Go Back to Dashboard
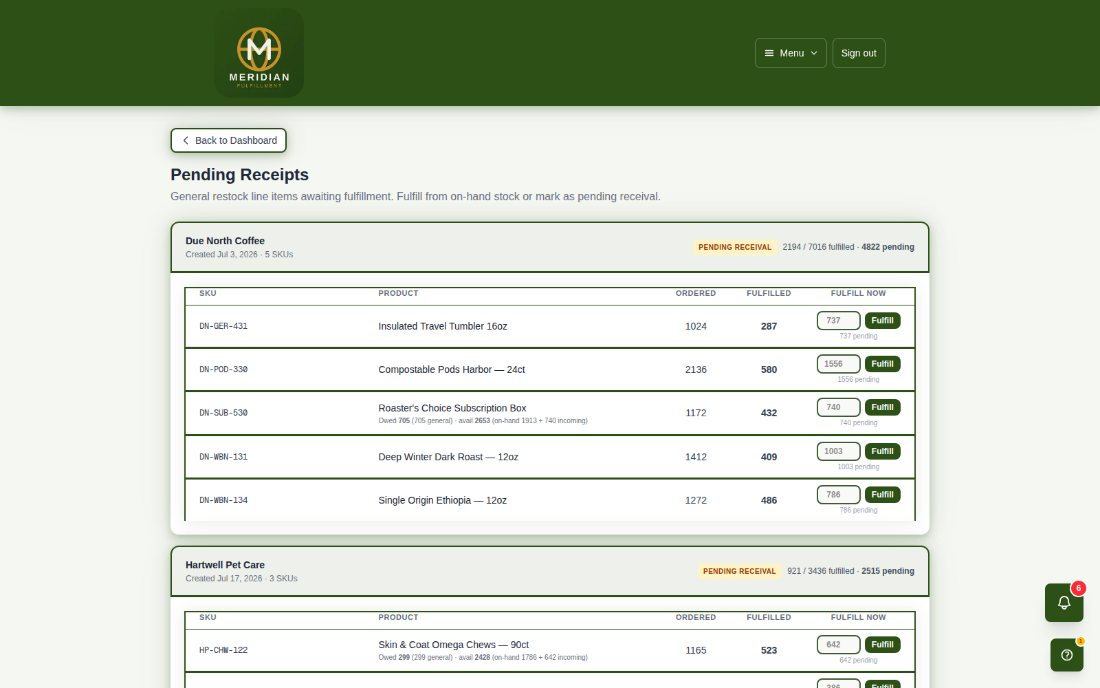Viewport: 1100px width, 688px height. coord(229,140)
